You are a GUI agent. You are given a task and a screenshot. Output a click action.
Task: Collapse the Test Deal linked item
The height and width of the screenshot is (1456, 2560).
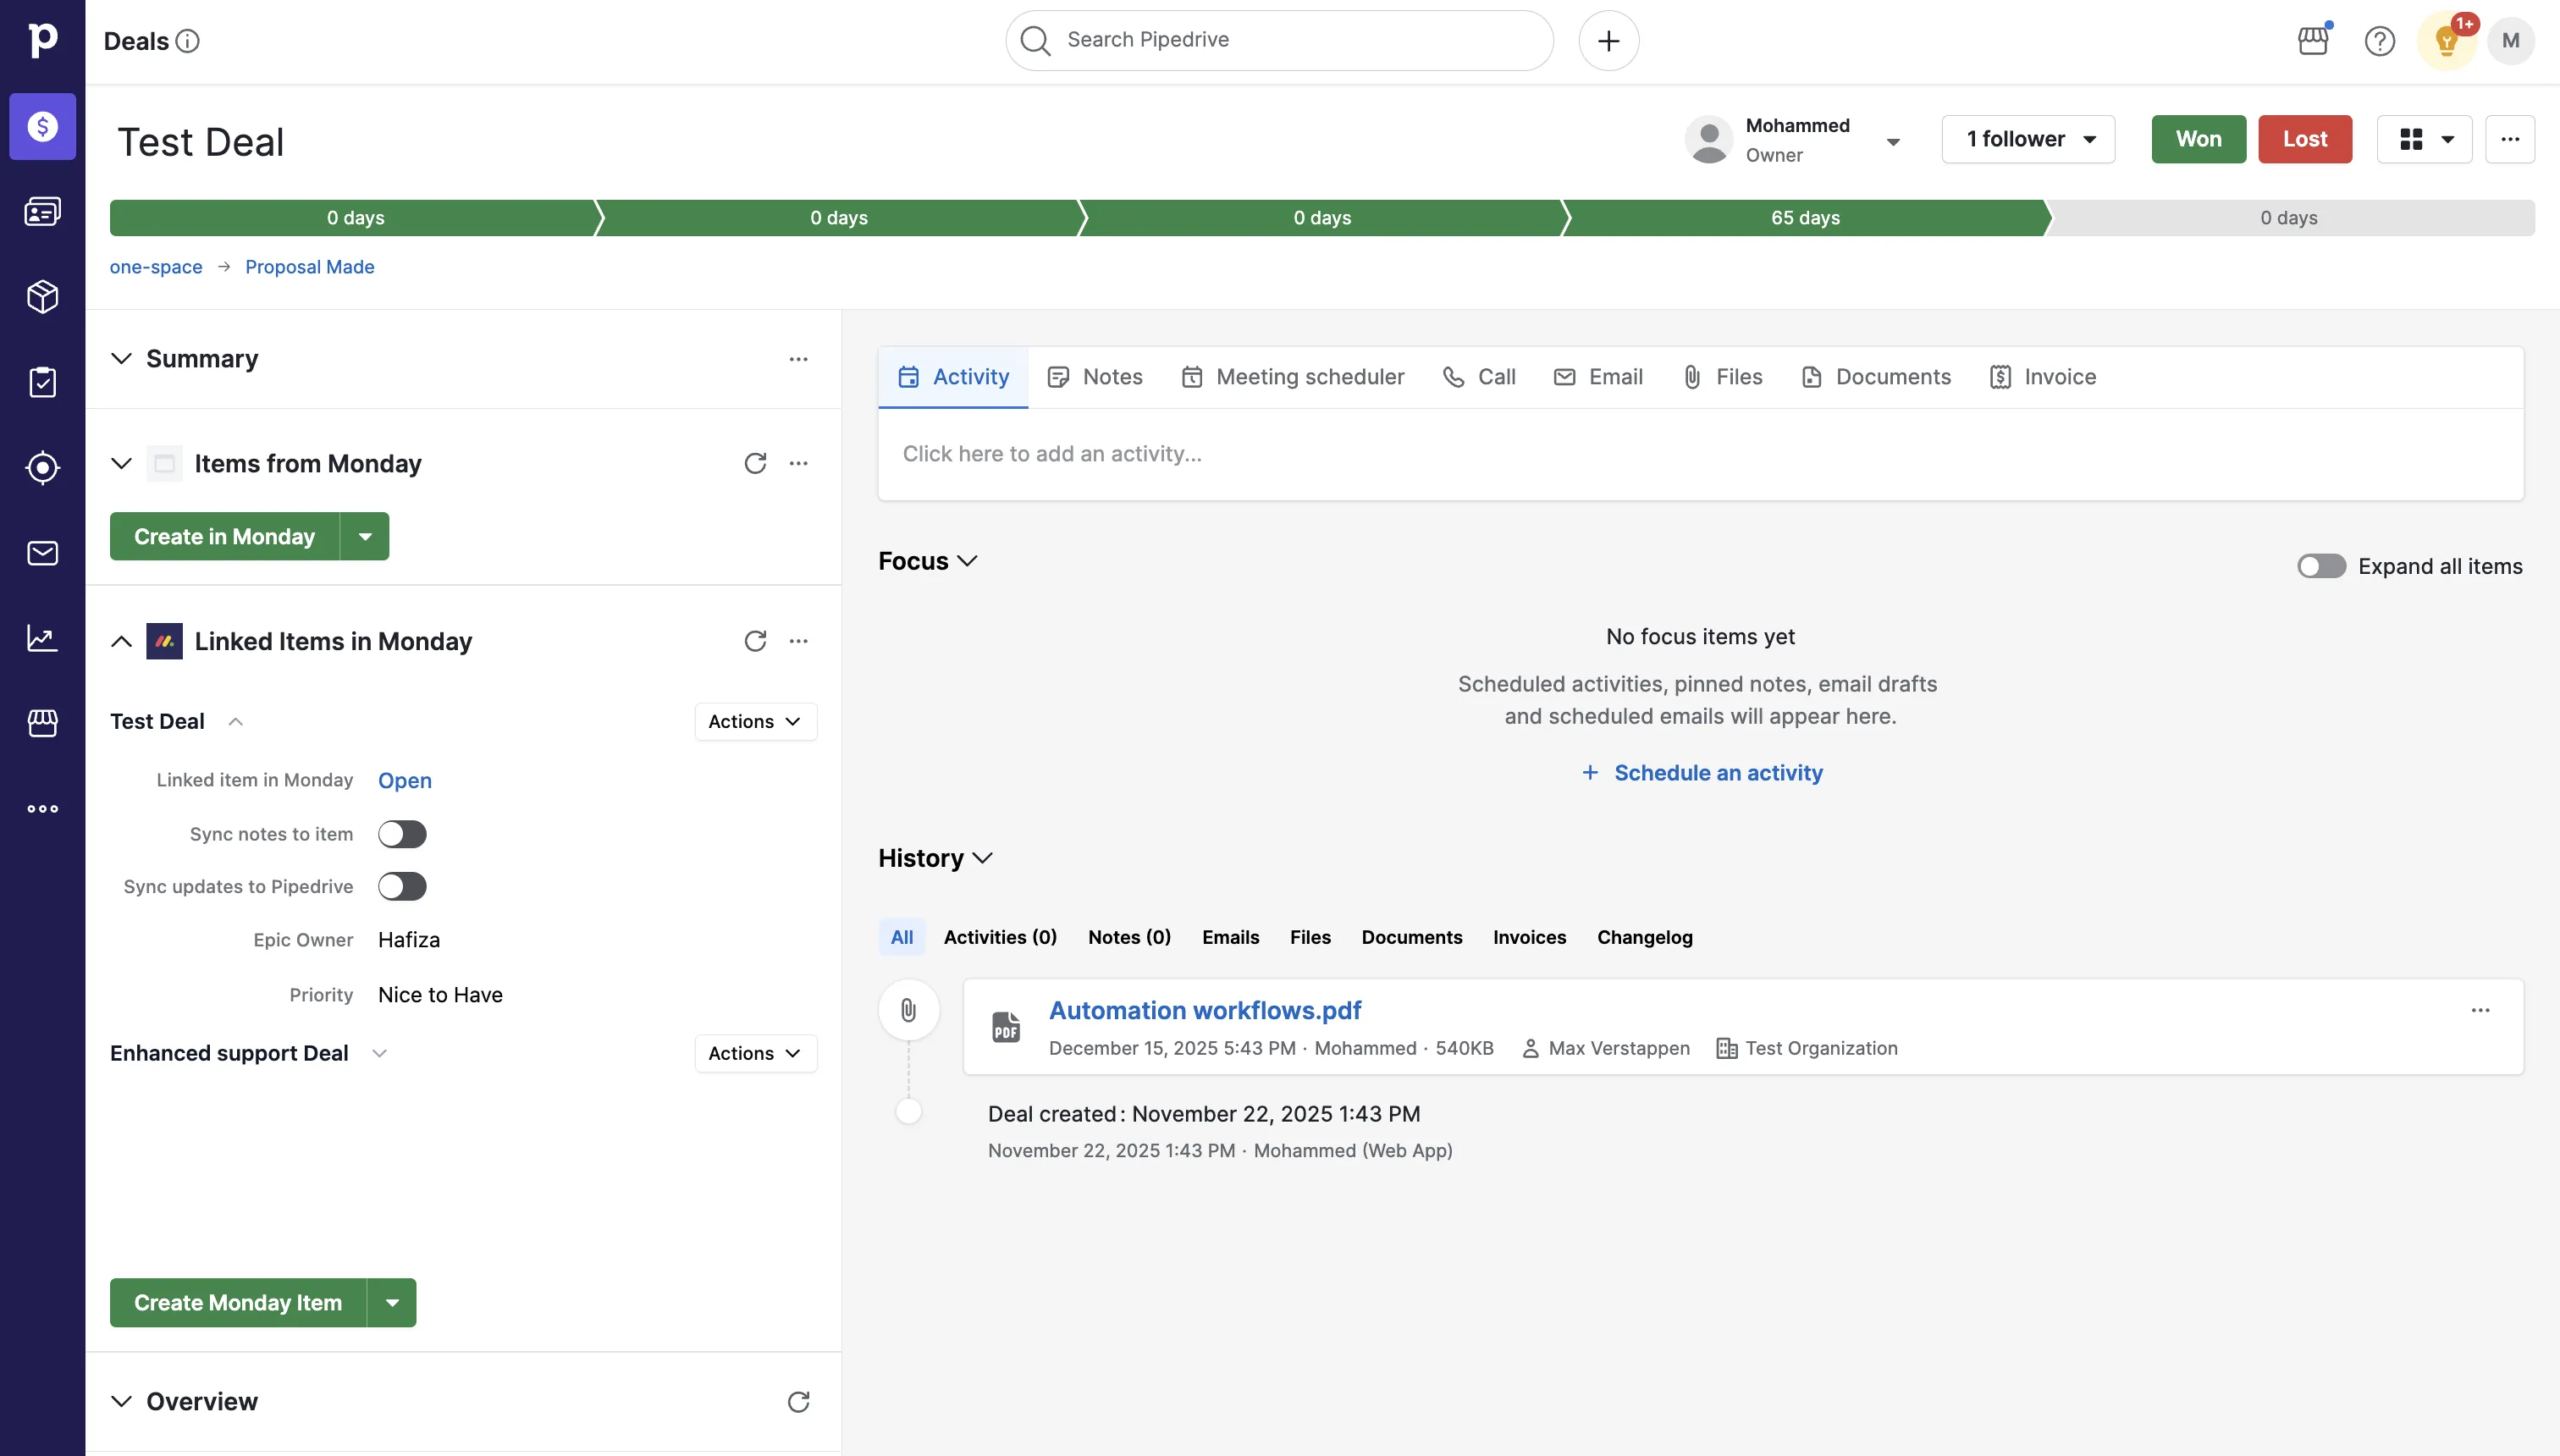click(235, 721)
